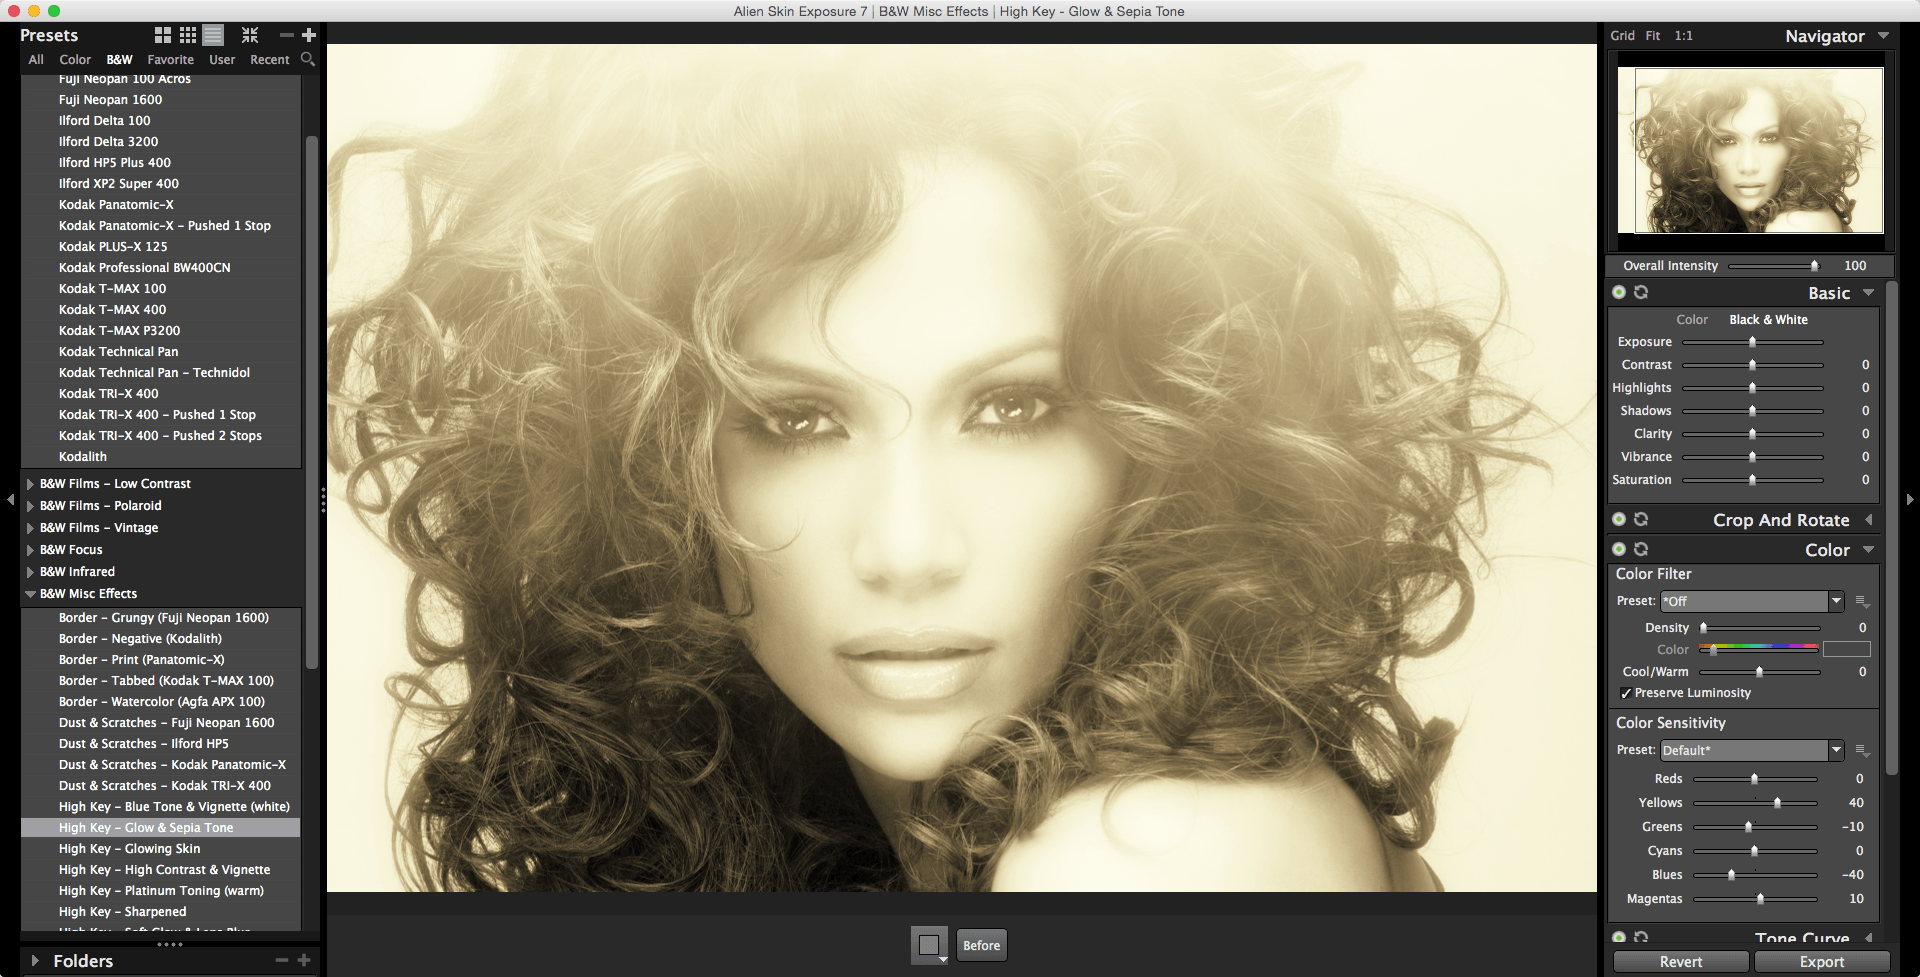Toggle the Color panel on/off
1920x977 pixels.
[x=1619, y=549]
